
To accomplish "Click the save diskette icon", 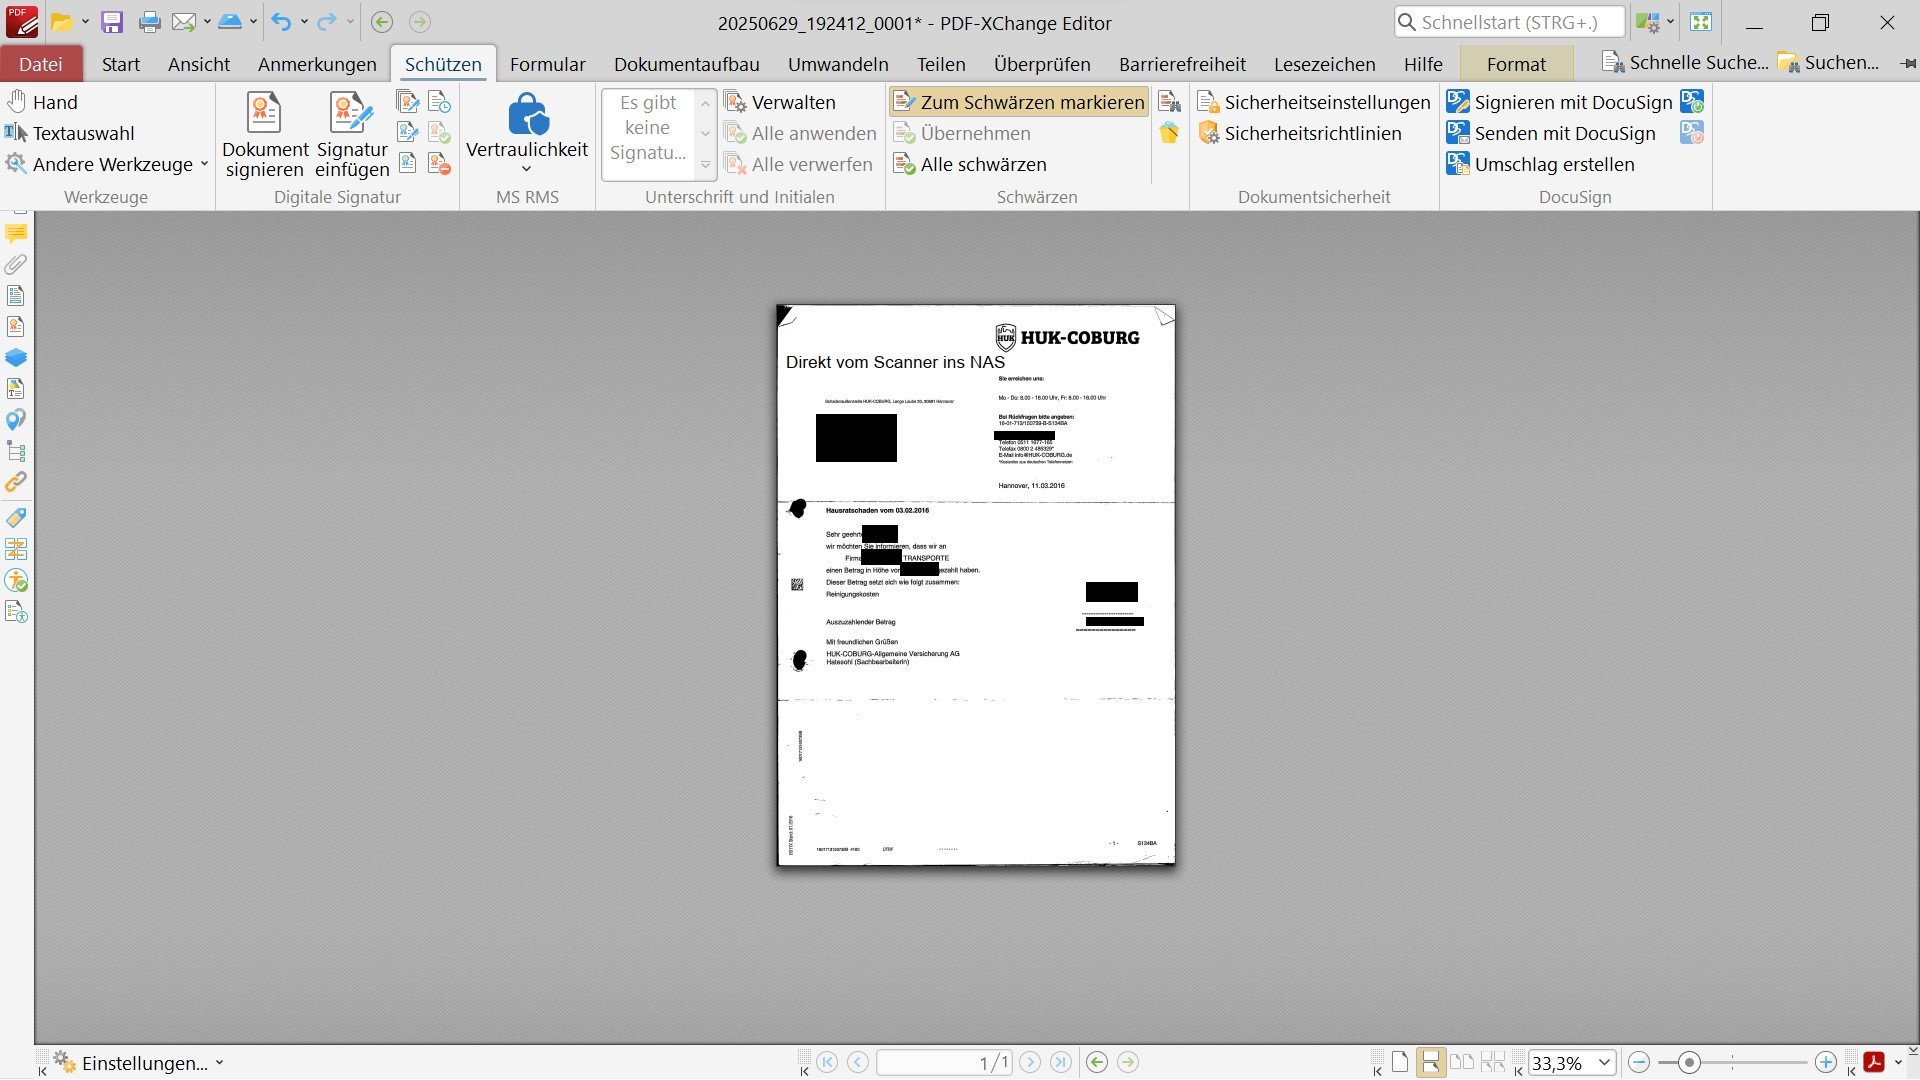I will [x=112, y=22].
